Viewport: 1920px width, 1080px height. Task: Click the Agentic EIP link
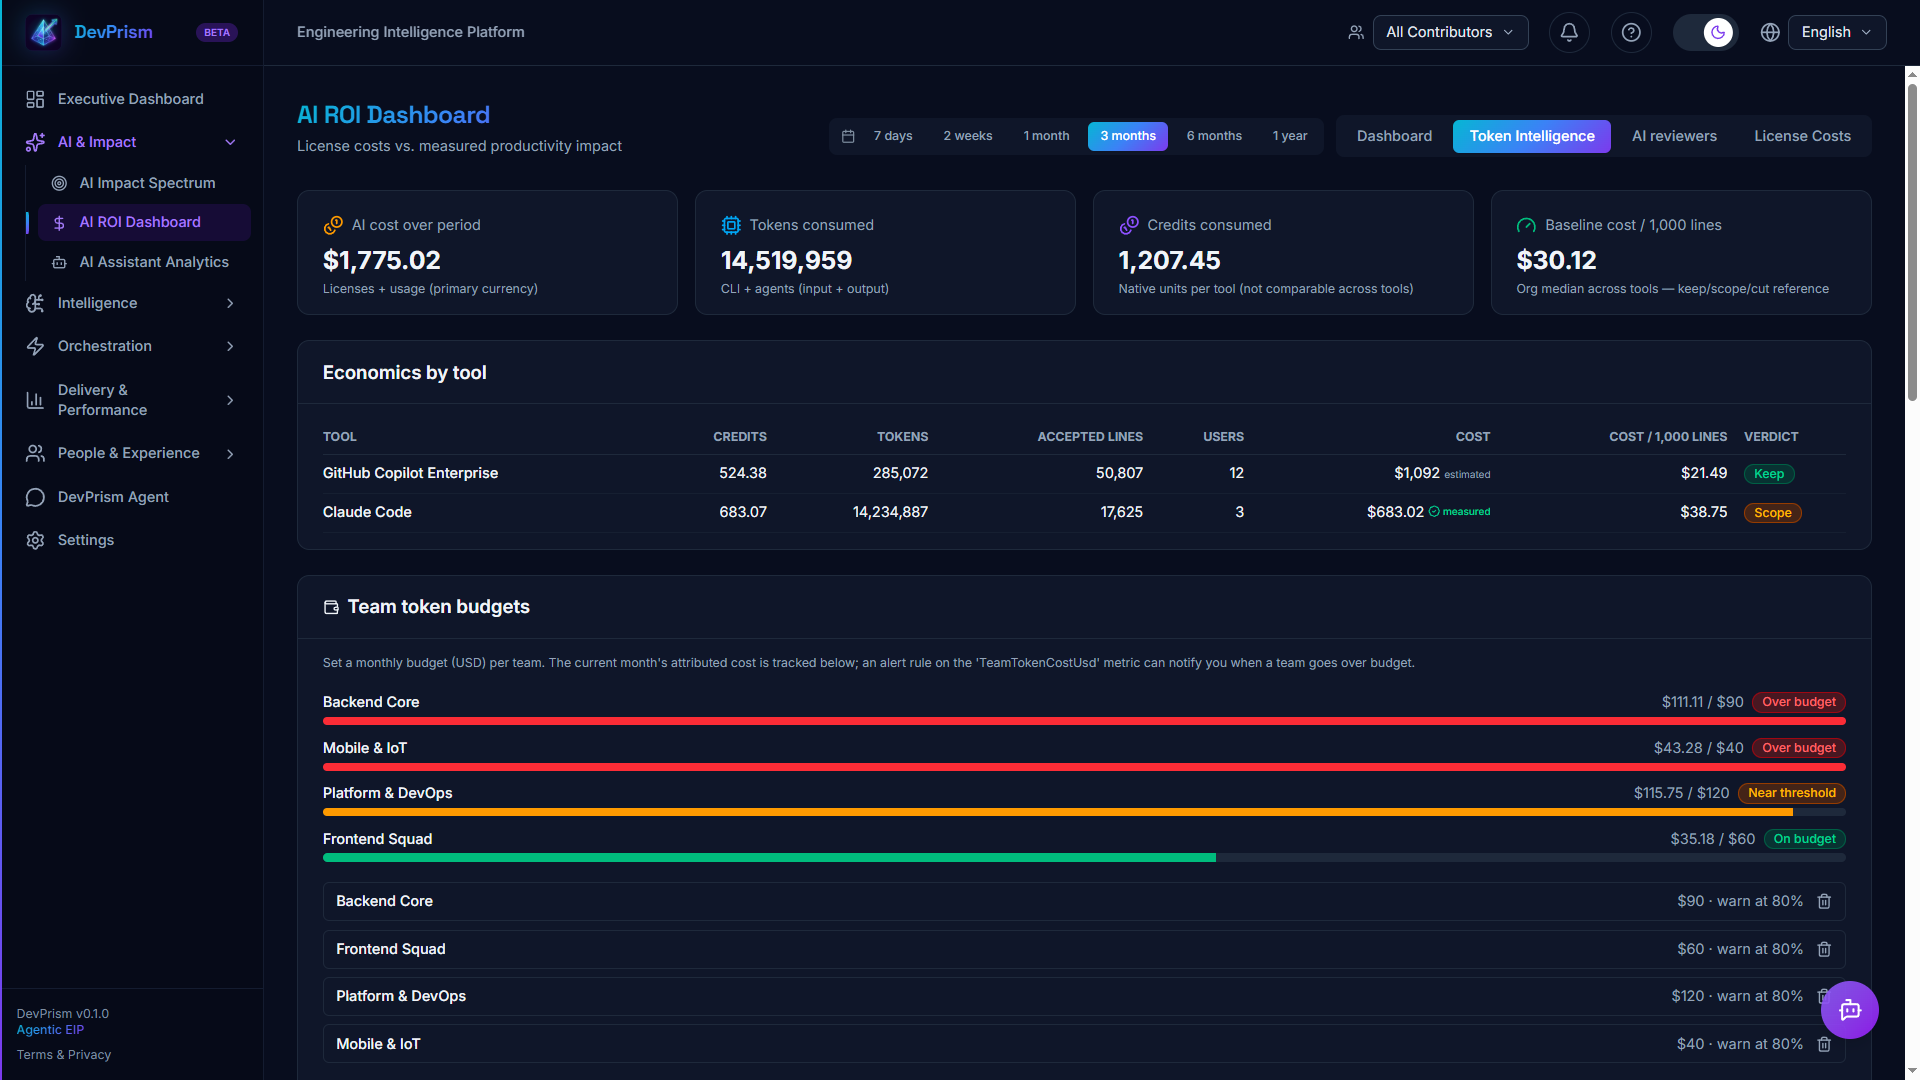50,1030
